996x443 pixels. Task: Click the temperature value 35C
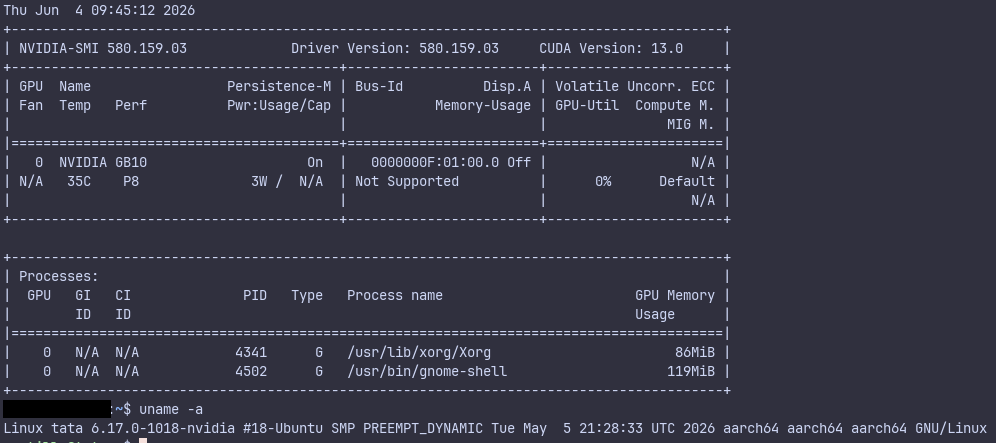point(79,182)
